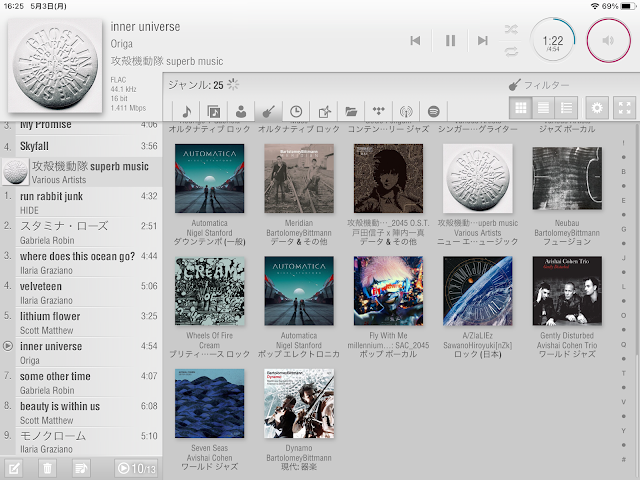
Task: Tap the フィルター filter field
Action: coord(546,85)
